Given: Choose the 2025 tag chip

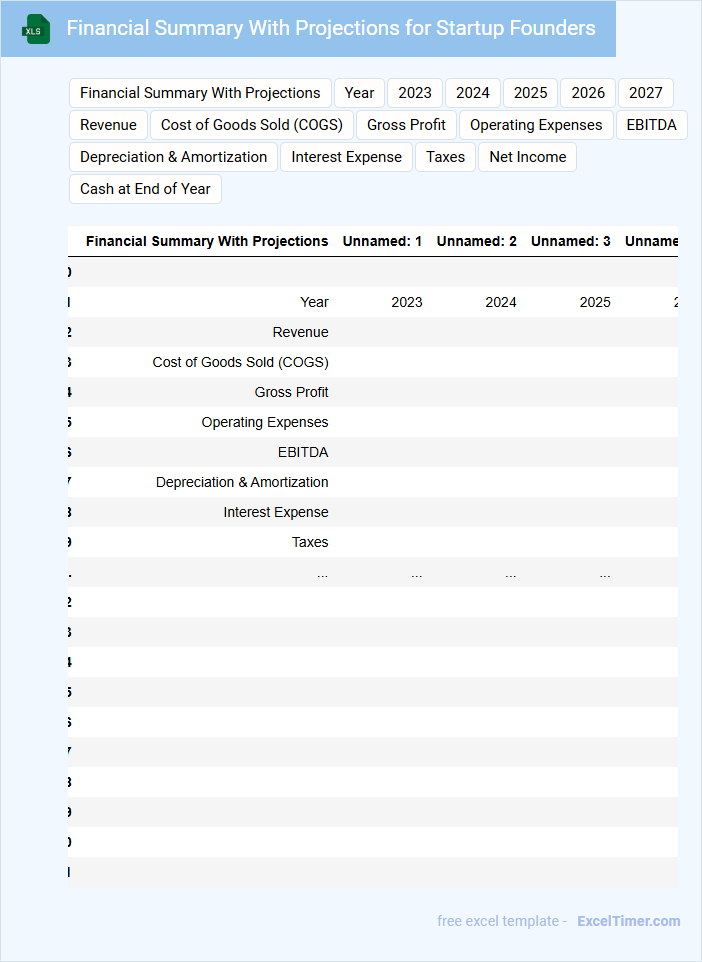Looking at the screenshot, I should [x=530, y=93].
